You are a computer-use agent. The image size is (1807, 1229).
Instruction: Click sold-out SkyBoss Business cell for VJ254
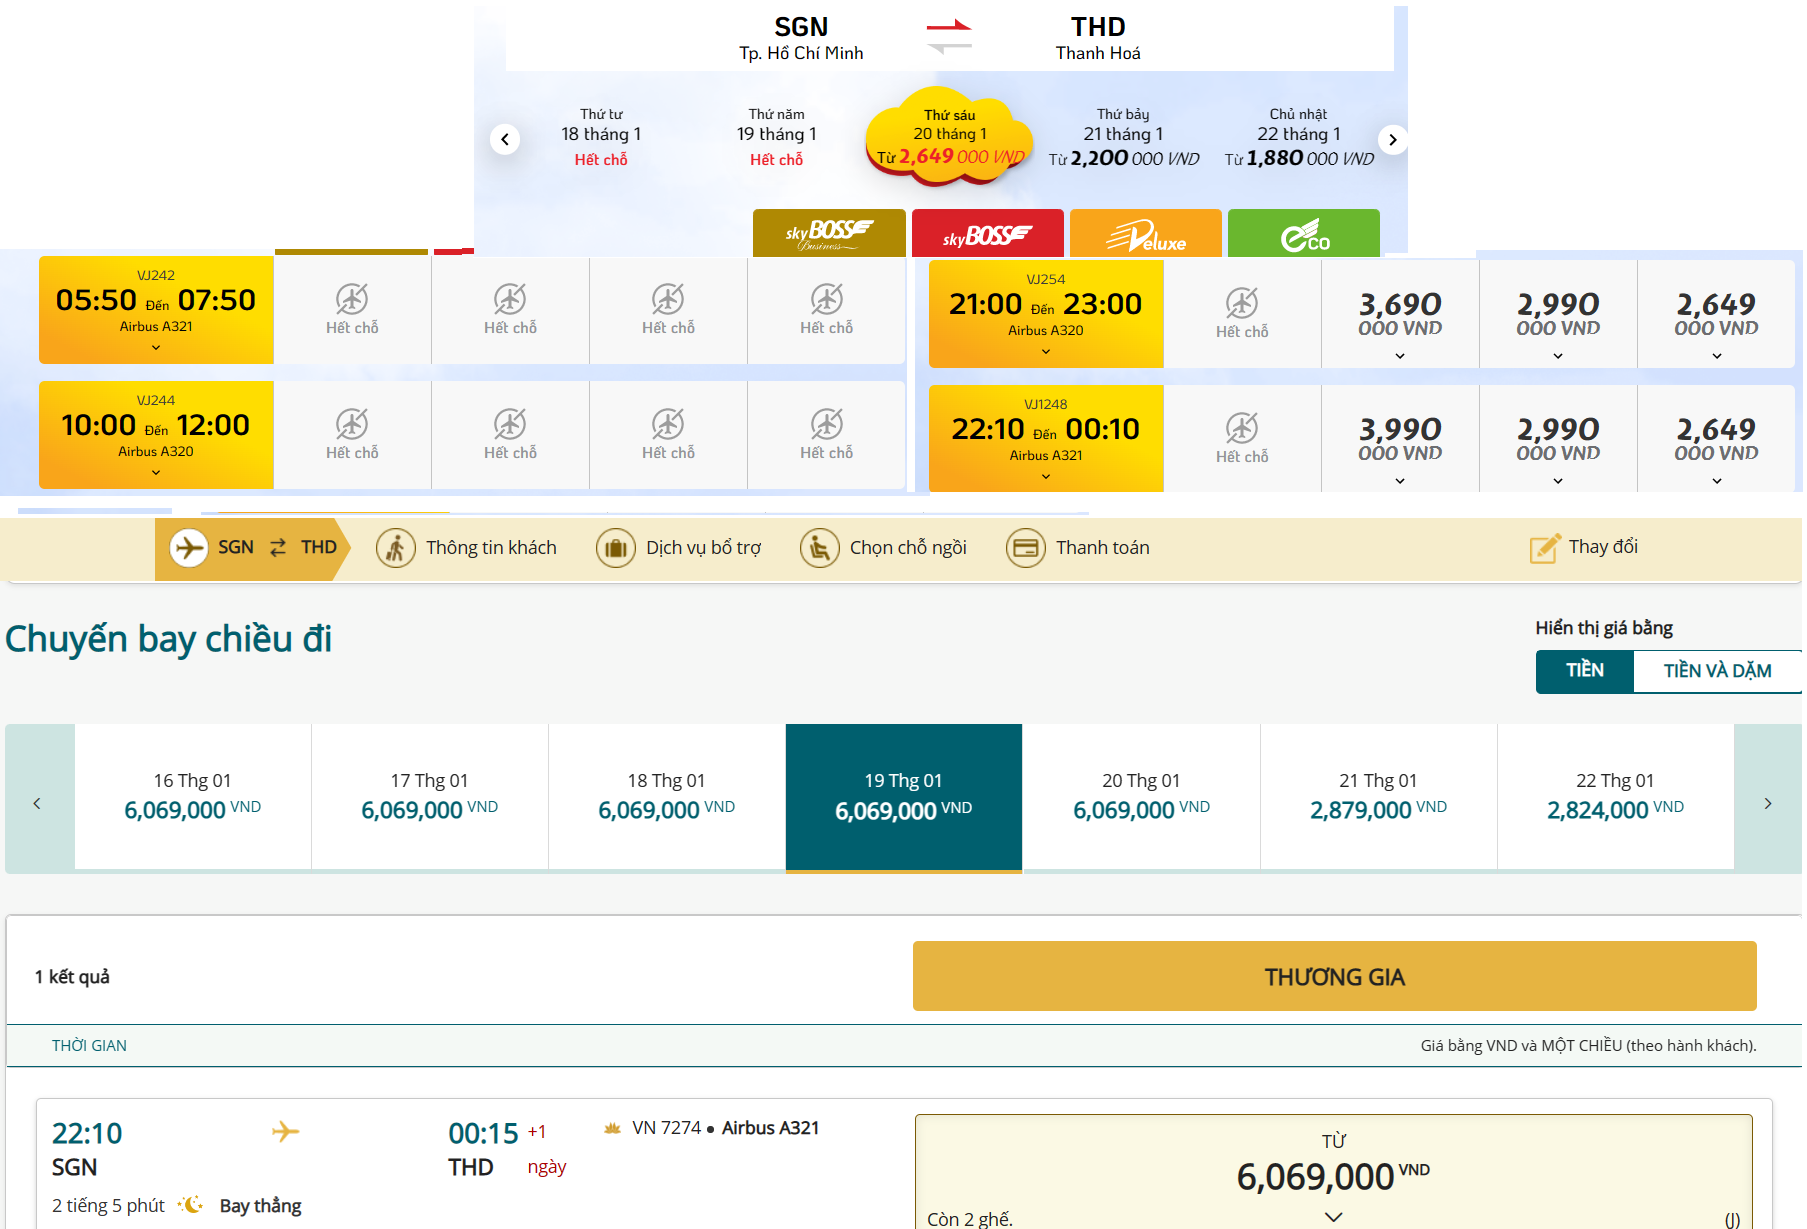pyautogui.click(x=1242, y=314)
